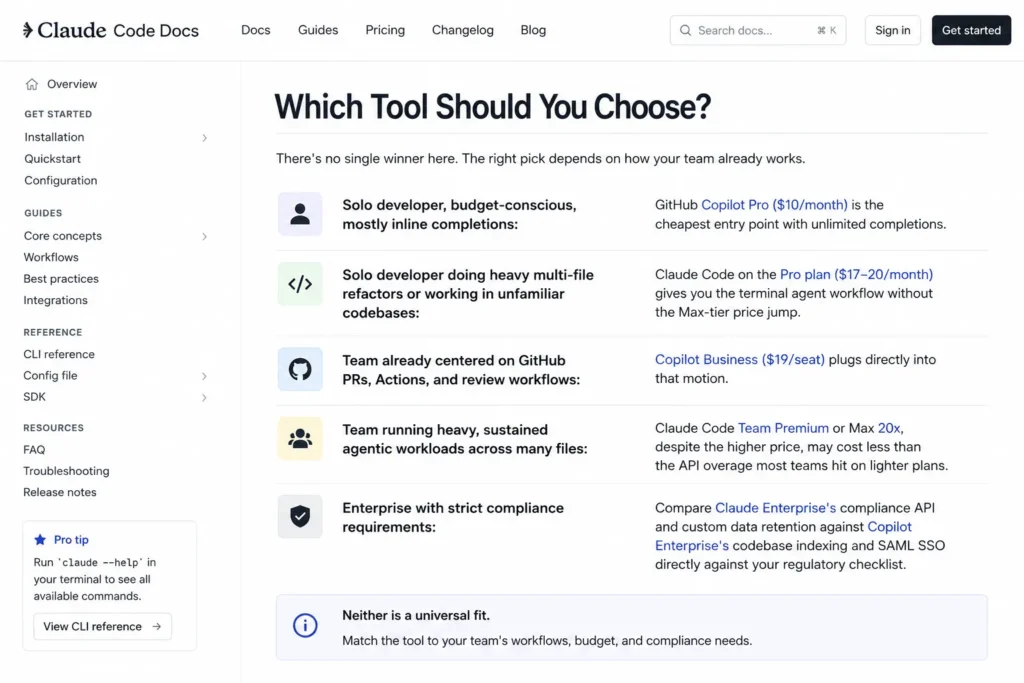
Task: Click the team people group icon
Action: (x=300, y=439)
